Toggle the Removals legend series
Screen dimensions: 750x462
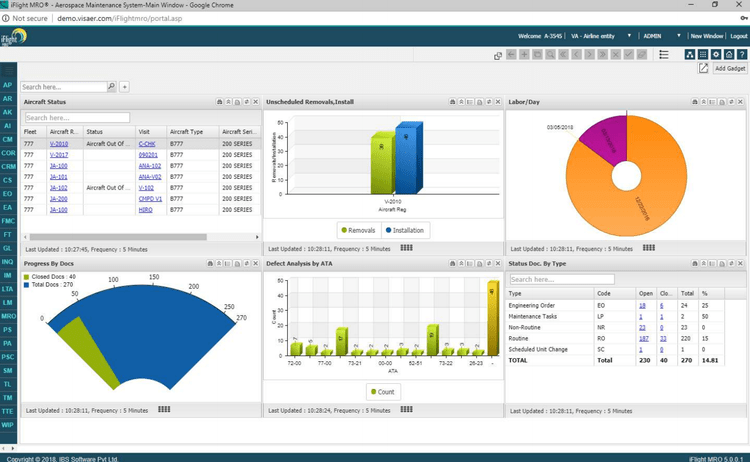[358, 230]
